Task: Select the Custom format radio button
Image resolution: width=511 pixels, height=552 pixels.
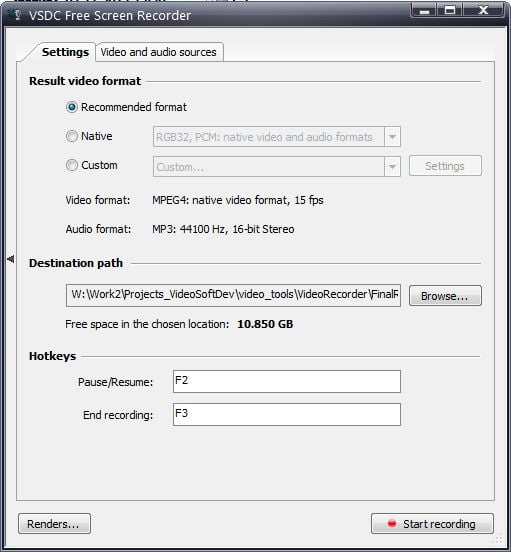Action: [x=72, y=165]
